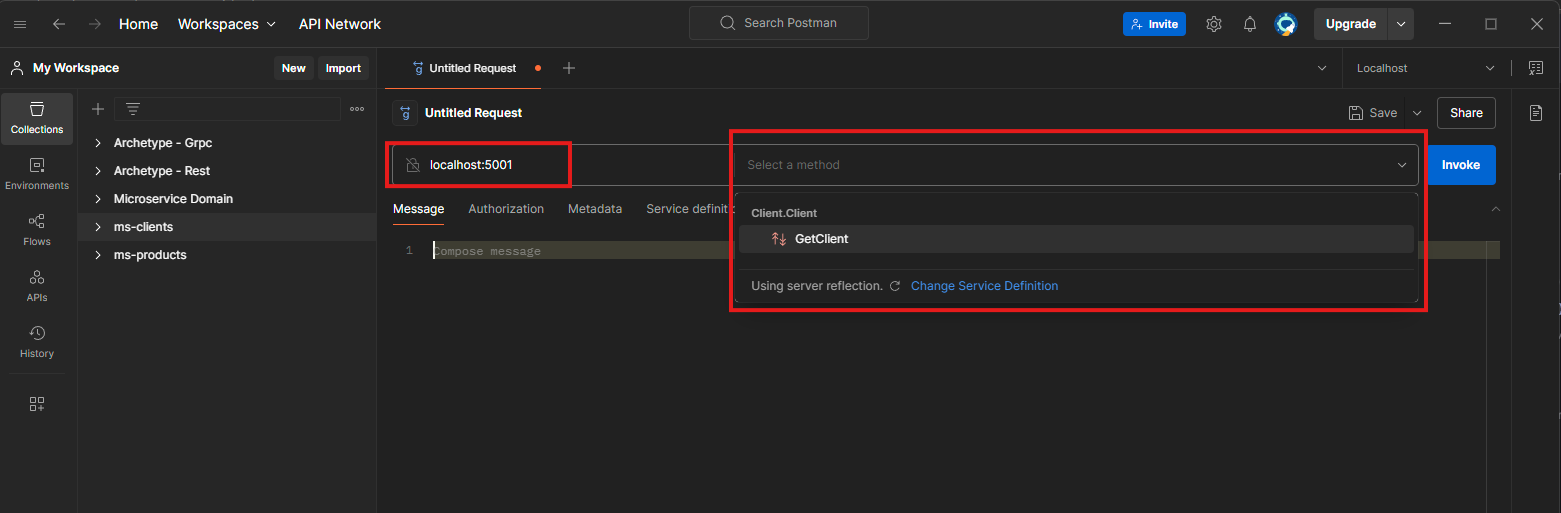Screen dimensions: 1561x513
Task: Open the Environments sidebar tab
Action: coord(37,174)
